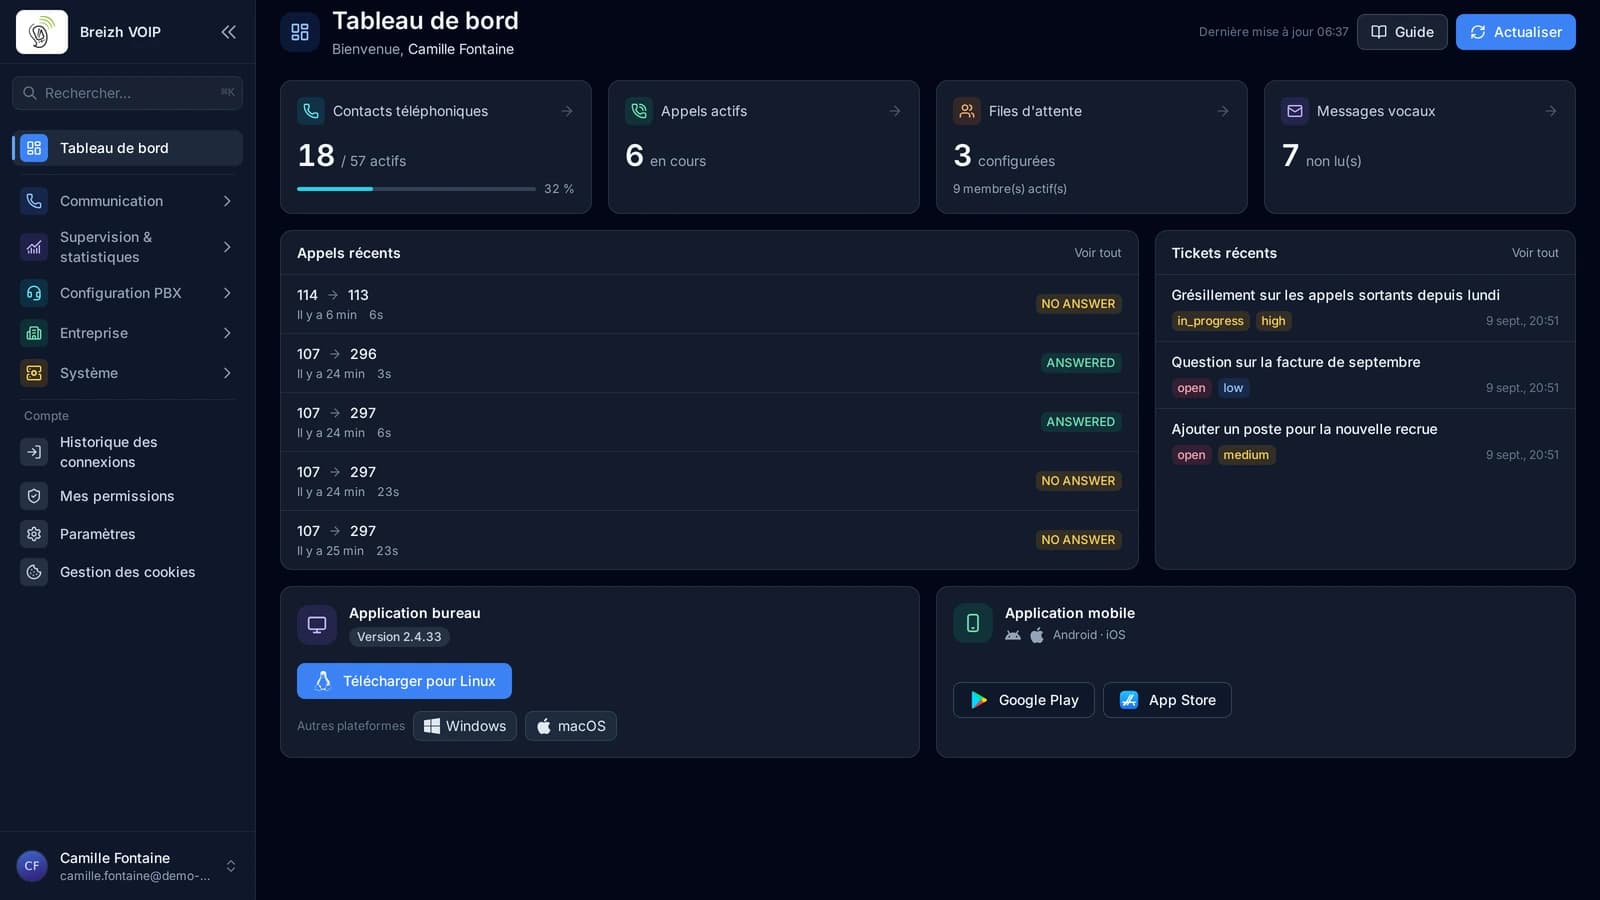Click the Contacts téléphoniques phone icon

(x=311, y=111)
